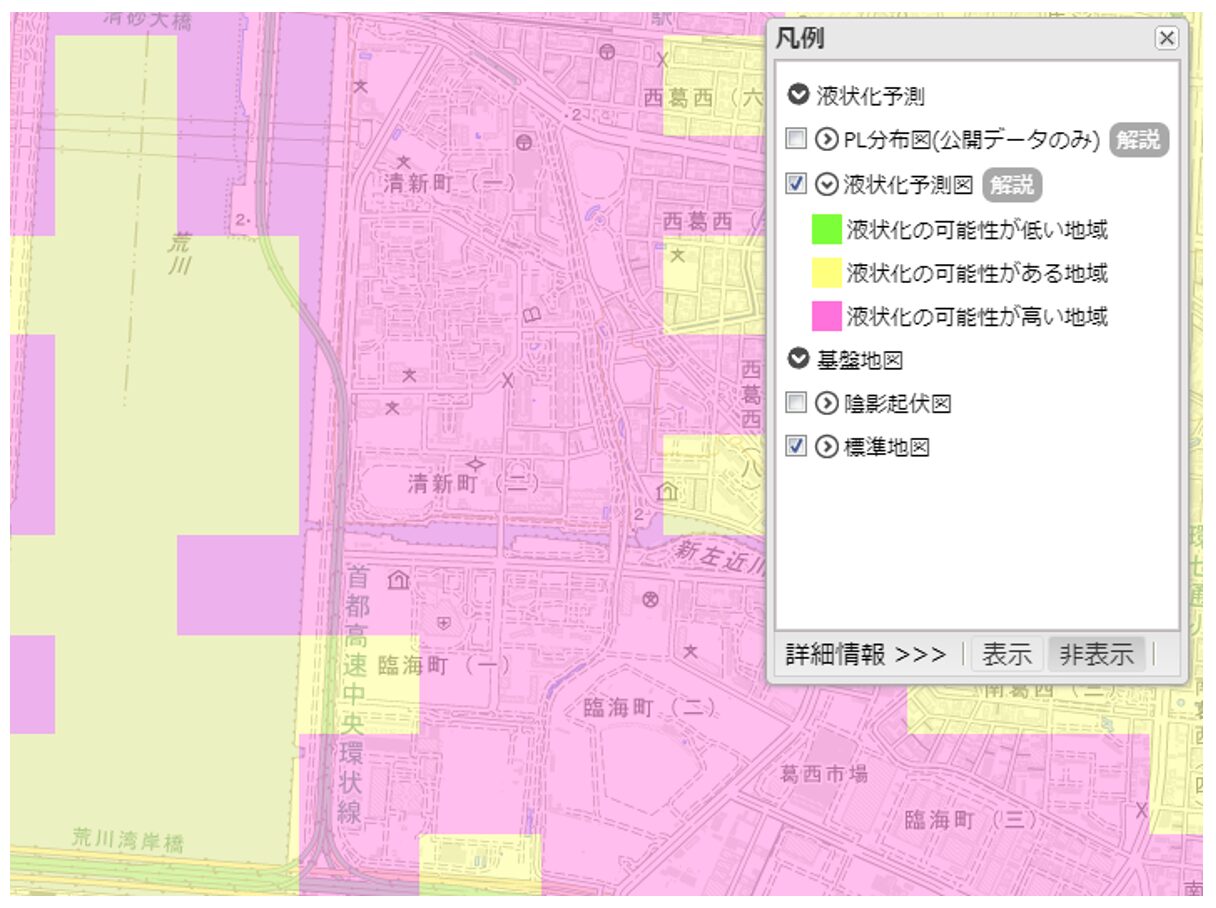Click the 非表示 hide button

(x=1096, y=654)
